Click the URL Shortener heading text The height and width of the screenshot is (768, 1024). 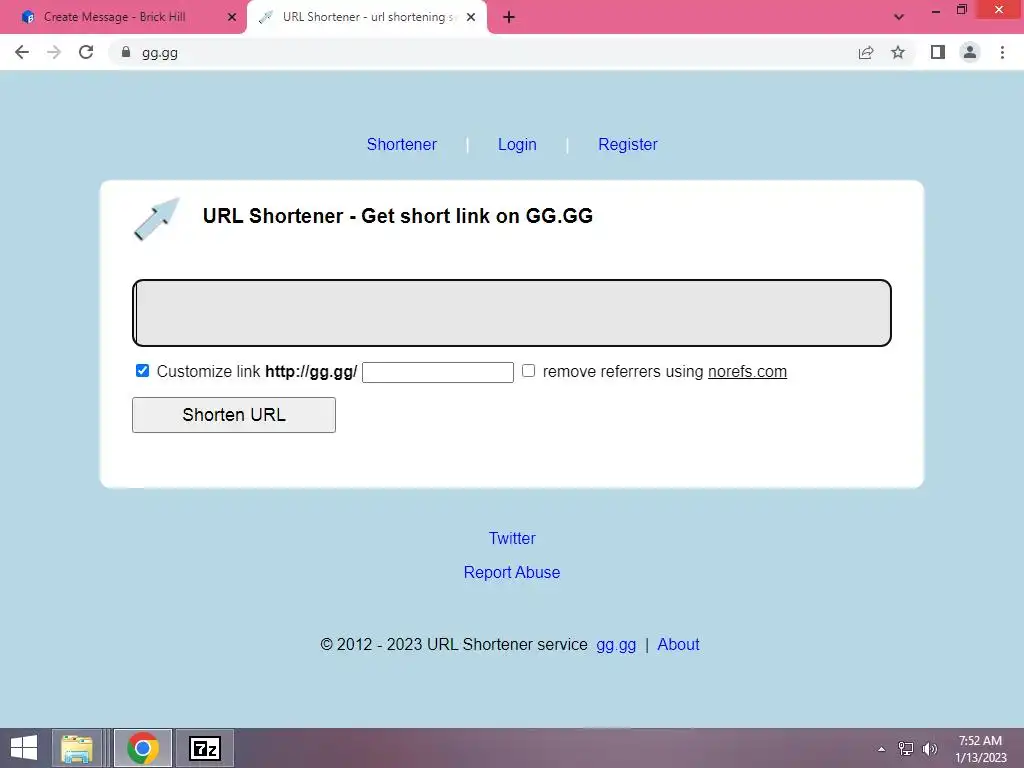398,216
